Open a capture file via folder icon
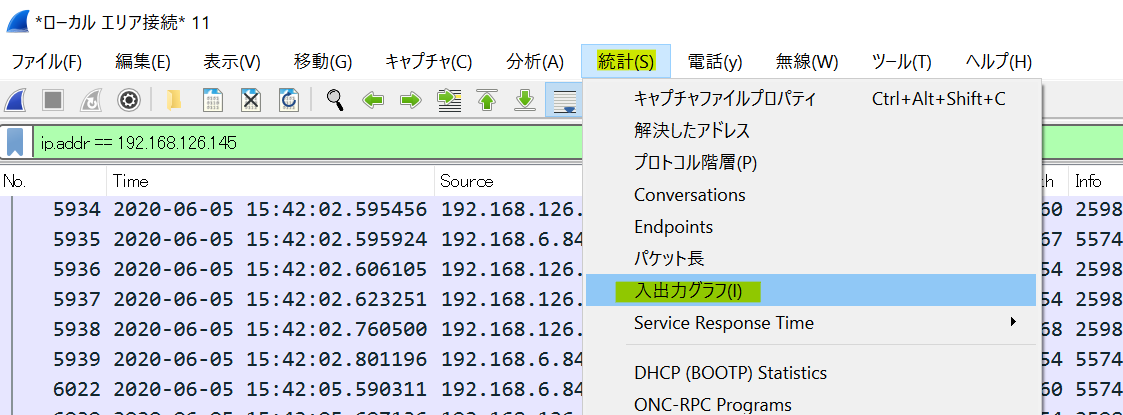This screenshot has height=415, width=1123. [174, 100]
